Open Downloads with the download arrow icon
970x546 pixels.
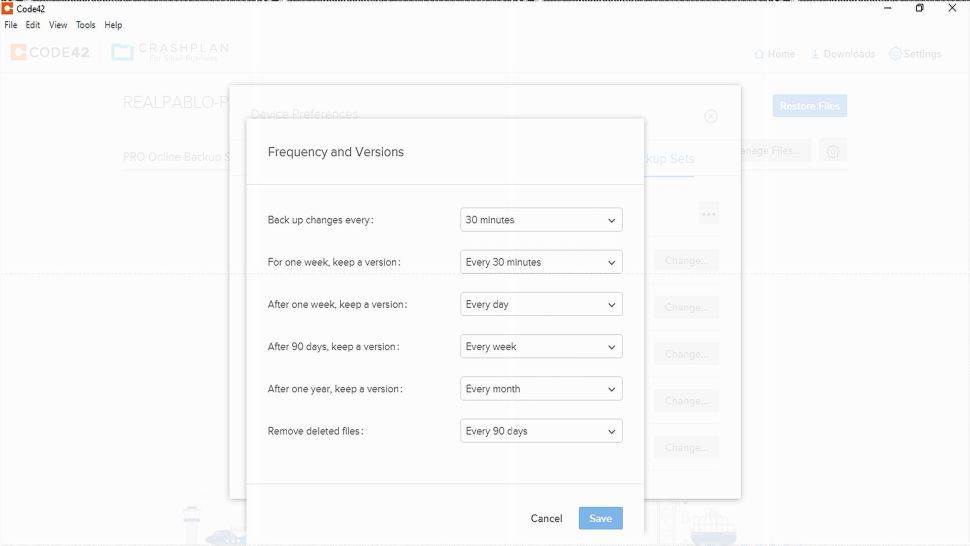coord(815,54)
